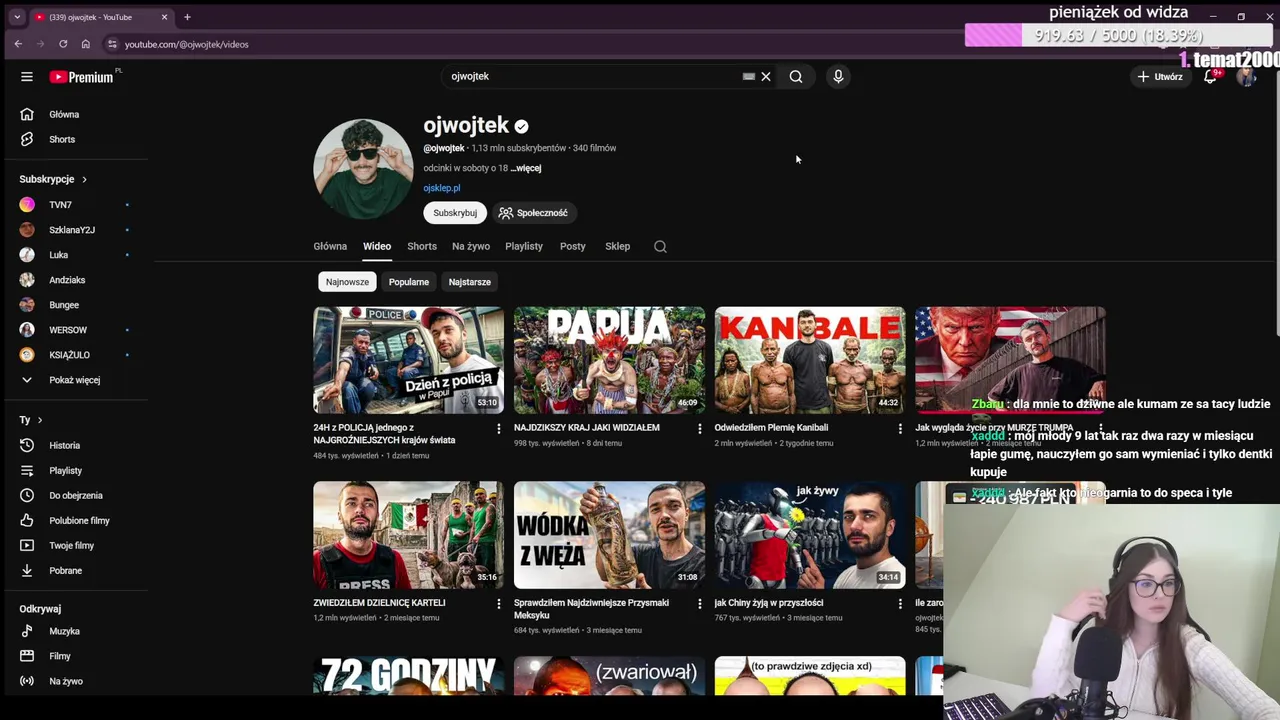Search within channel using magnifier icon
The height and width of the screenshot is (720, 1280).
pos(660,246)
